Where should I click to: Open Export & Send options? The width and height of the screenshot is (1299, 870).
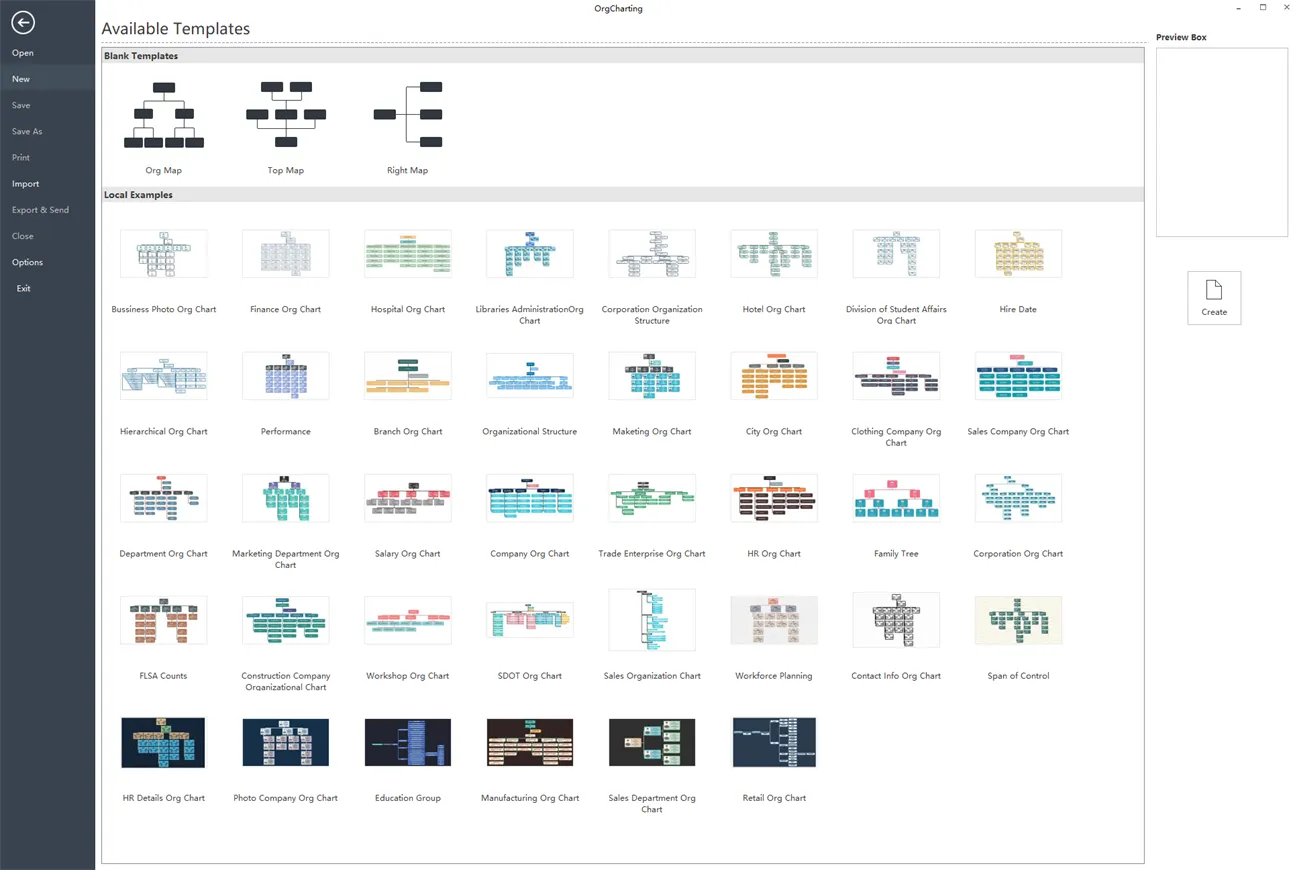pos(40,209)
